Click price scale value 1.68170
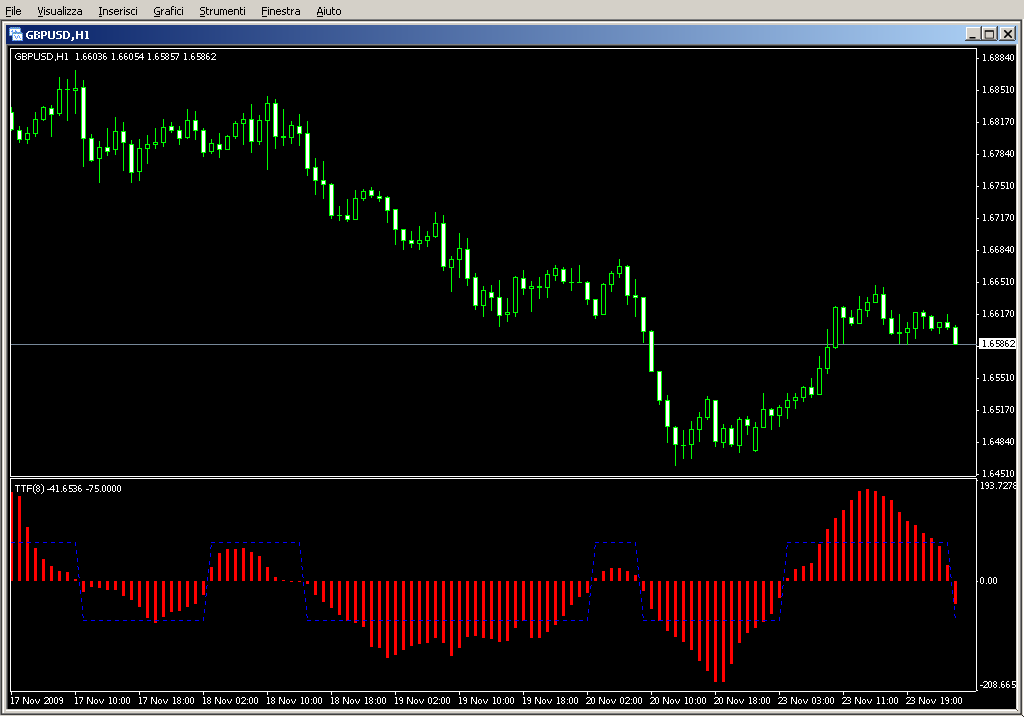 999,121
